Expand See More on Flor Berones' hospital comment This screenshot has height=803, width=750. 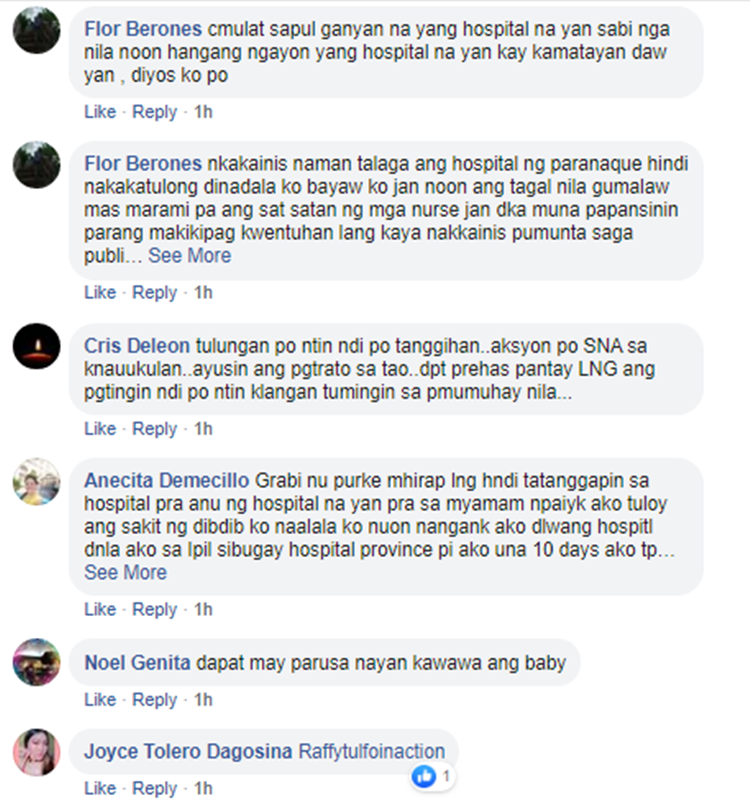point(189,256)
